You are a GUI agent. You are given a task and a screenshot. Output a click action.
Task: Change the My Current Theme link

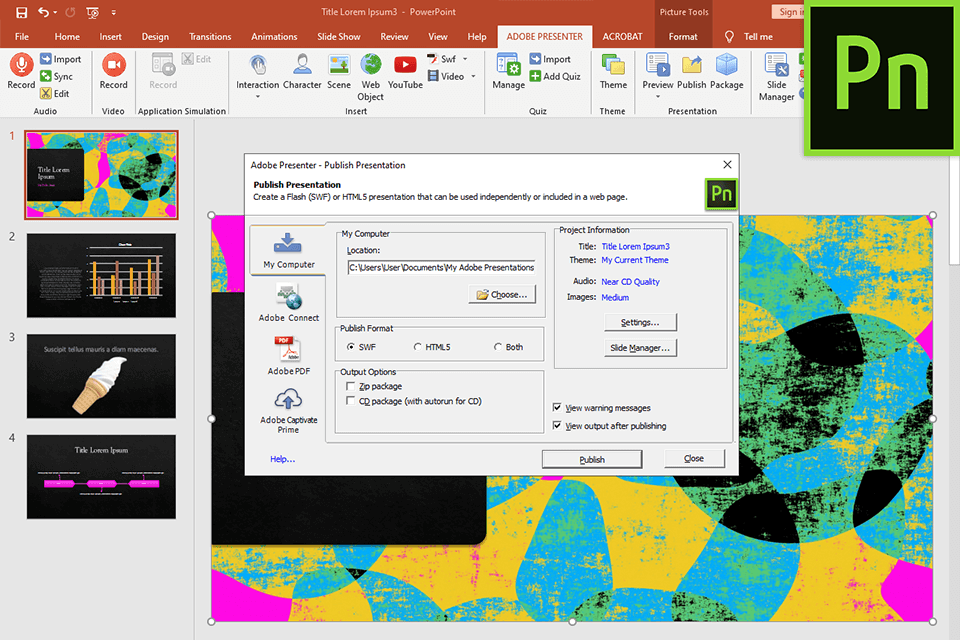point(635,260)
